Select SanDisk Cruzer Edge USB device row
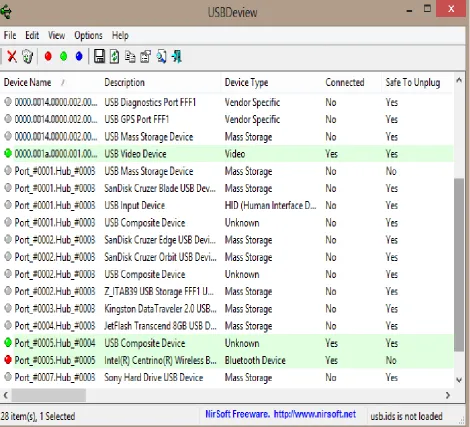Screen dimensions: 470x427 pos(227,240)
